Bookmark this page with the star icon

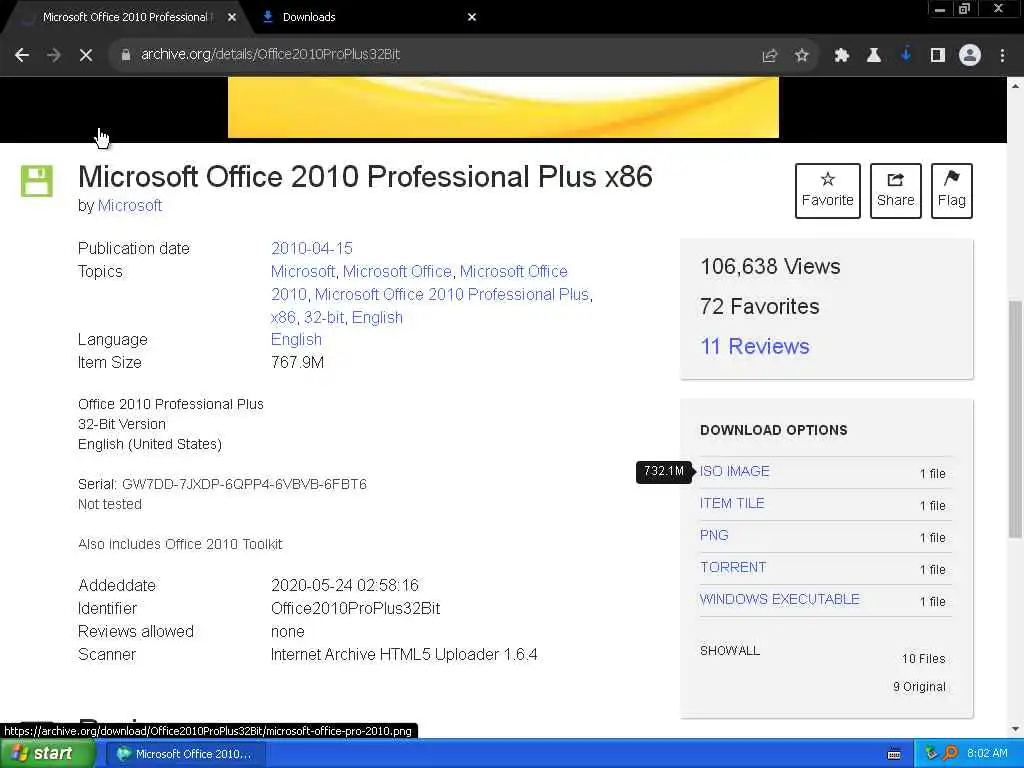click(801, 56)
